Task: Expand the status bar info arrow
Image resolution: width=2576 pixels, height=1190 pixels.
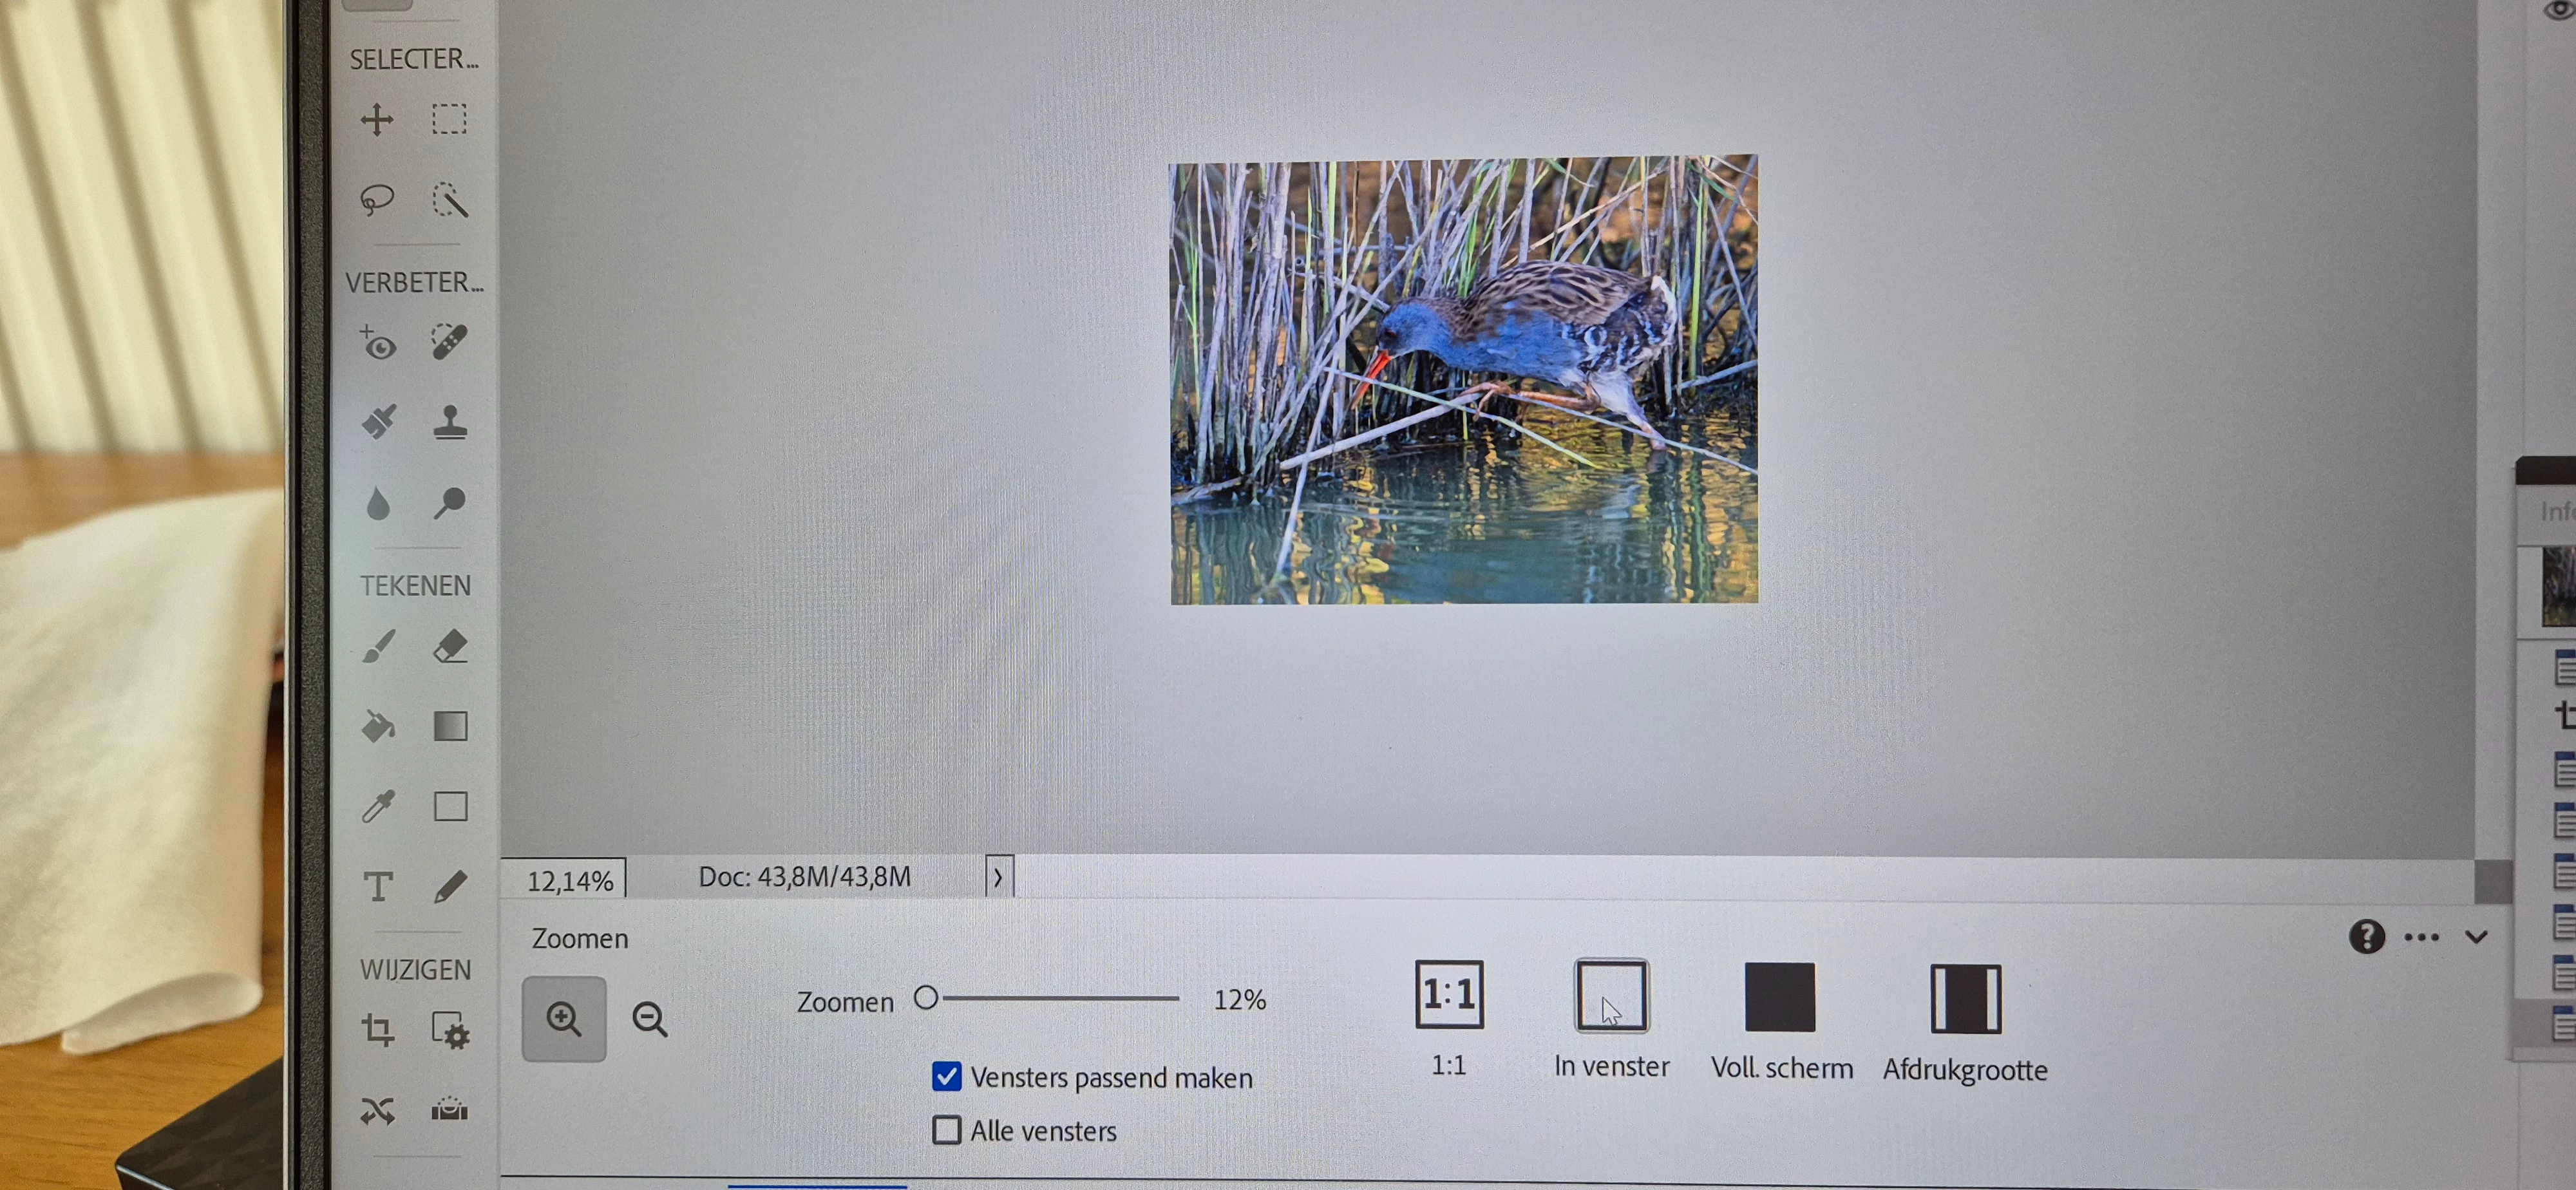Action: [x=998, y=878]
